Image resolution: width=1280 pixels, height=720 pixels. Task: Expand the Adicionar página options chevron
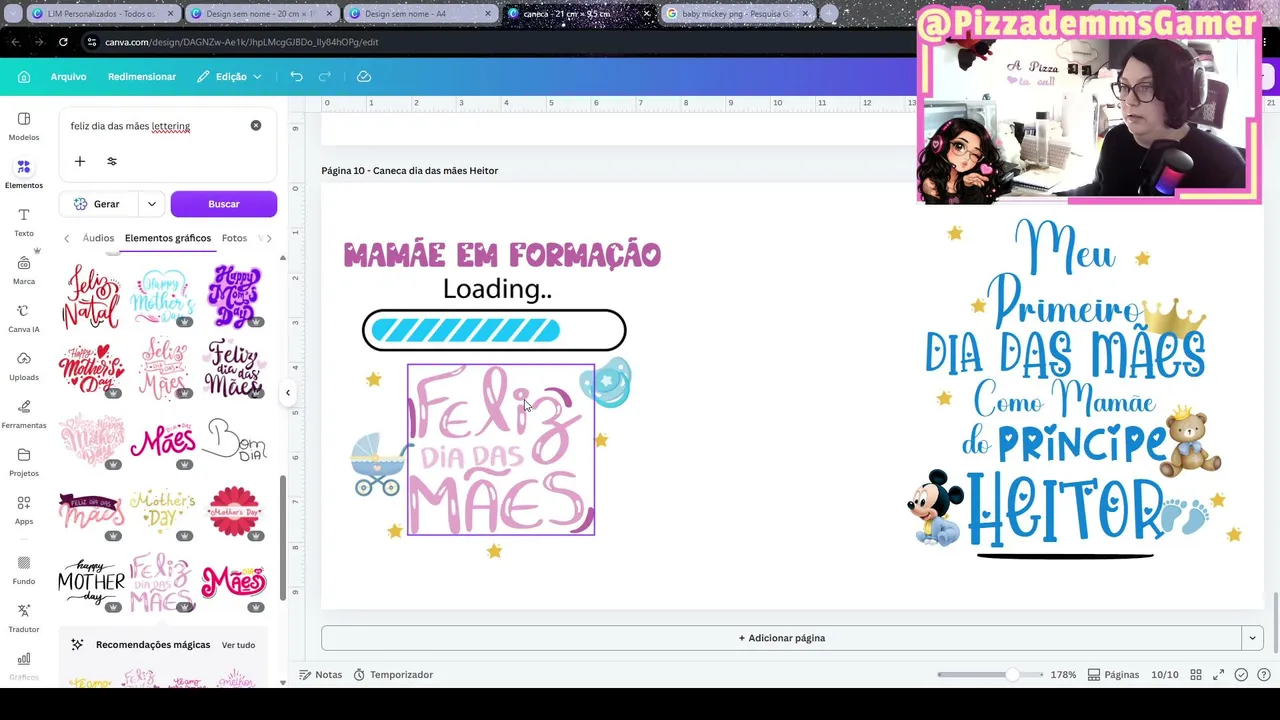coord(1252,638)
